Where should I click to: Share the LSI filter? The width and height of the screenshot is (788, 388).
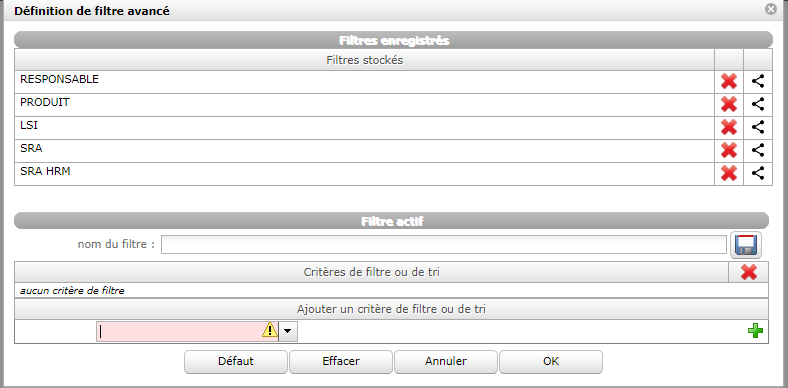point(758,128)
